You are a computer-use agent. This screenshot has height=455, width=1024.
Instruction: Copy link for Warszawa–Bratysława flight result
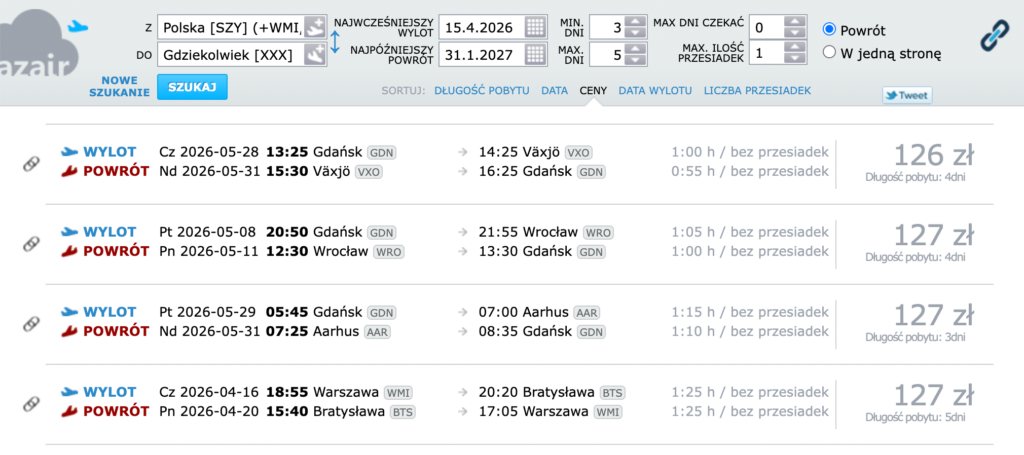31,403
